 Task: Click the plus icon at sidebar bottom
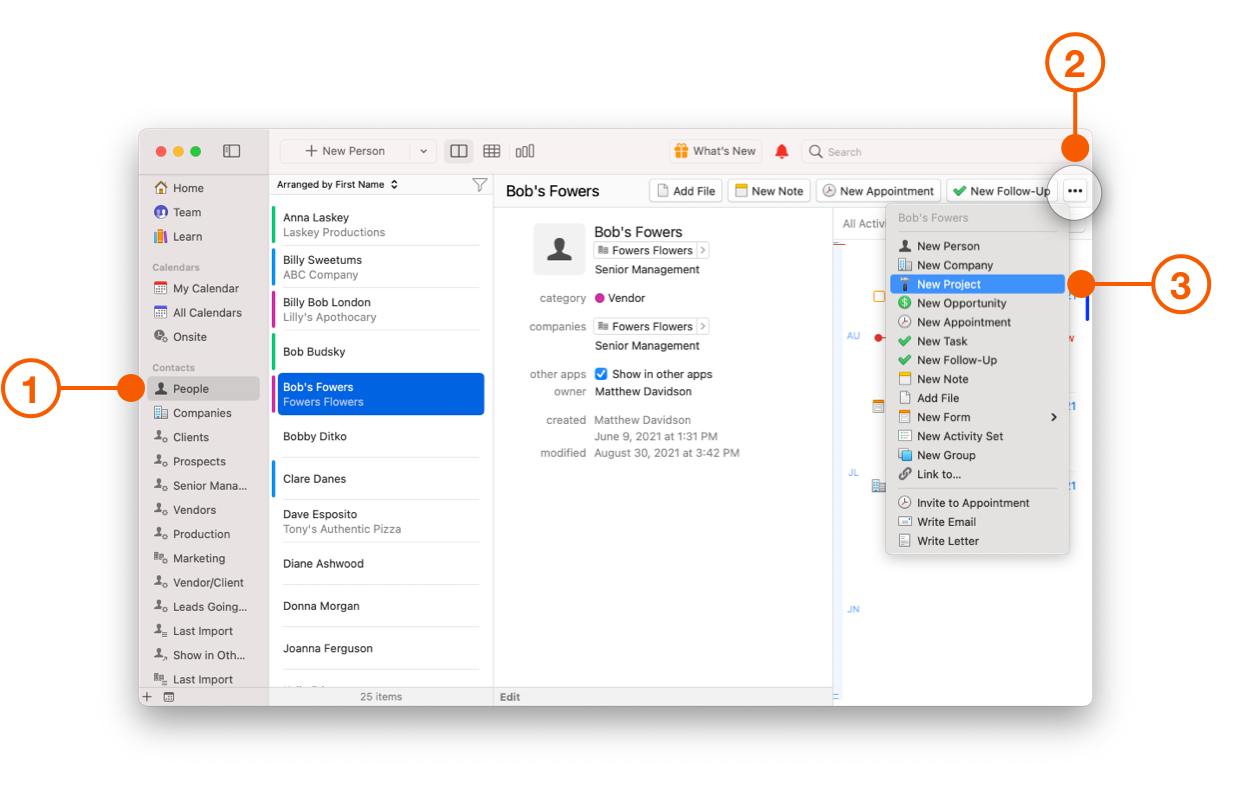click(x=147, y=697)
